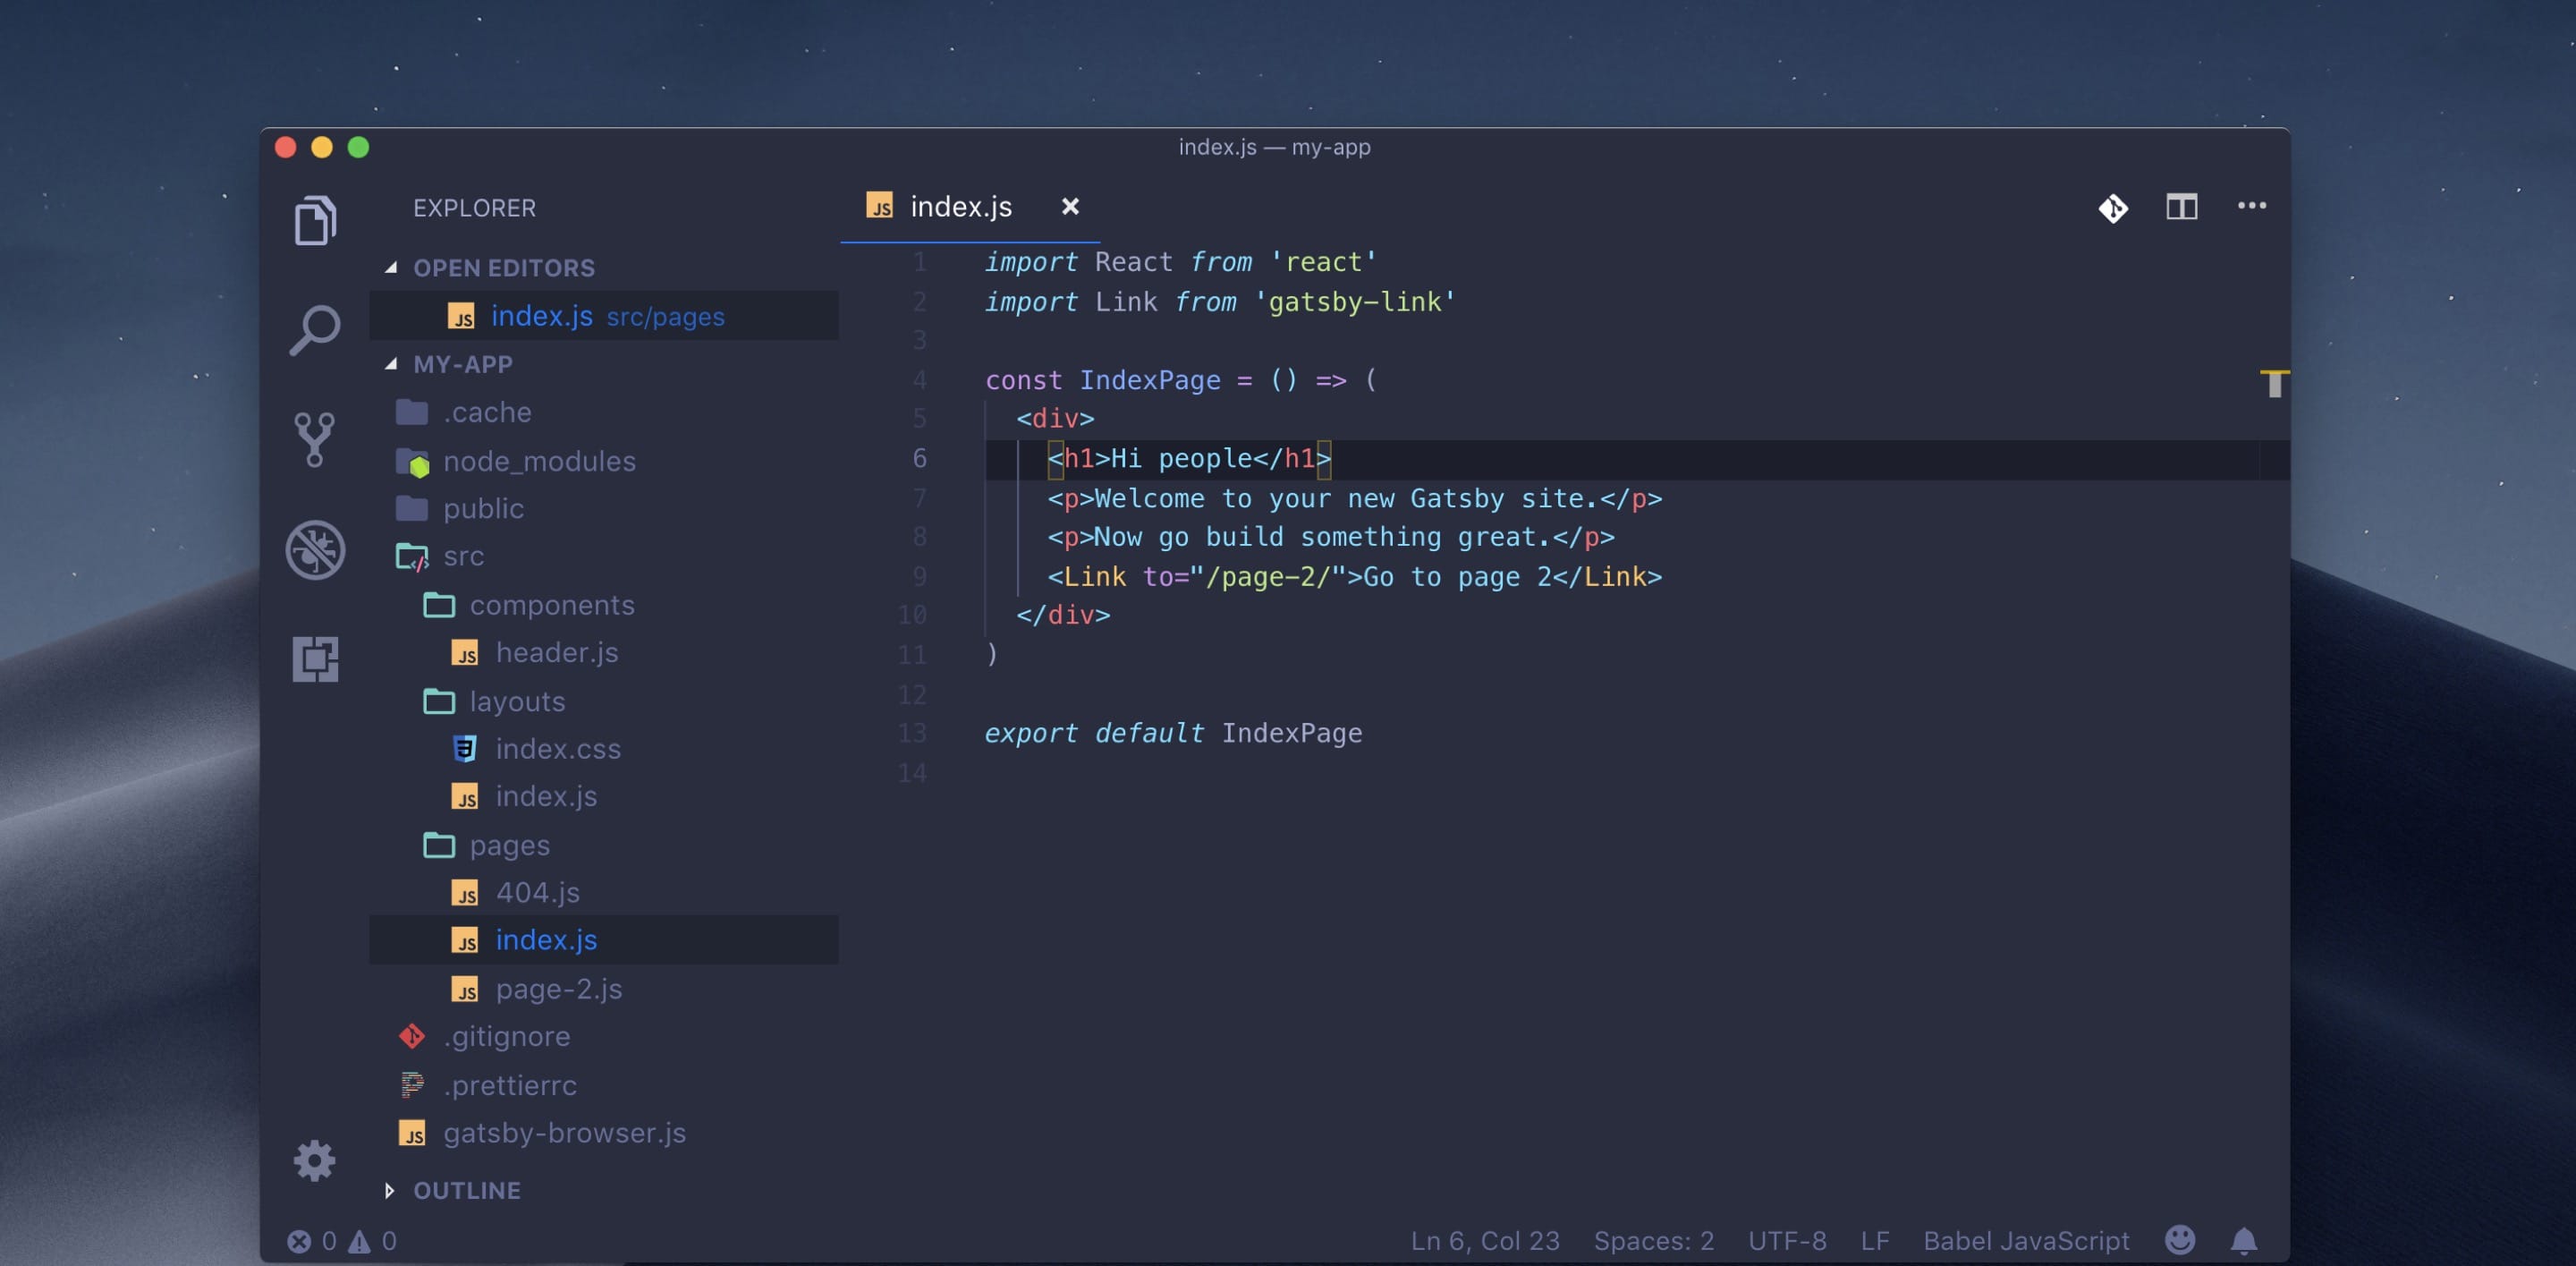Open the Debug view icon
The image size is (2576, 1266).
click(315, 549)
